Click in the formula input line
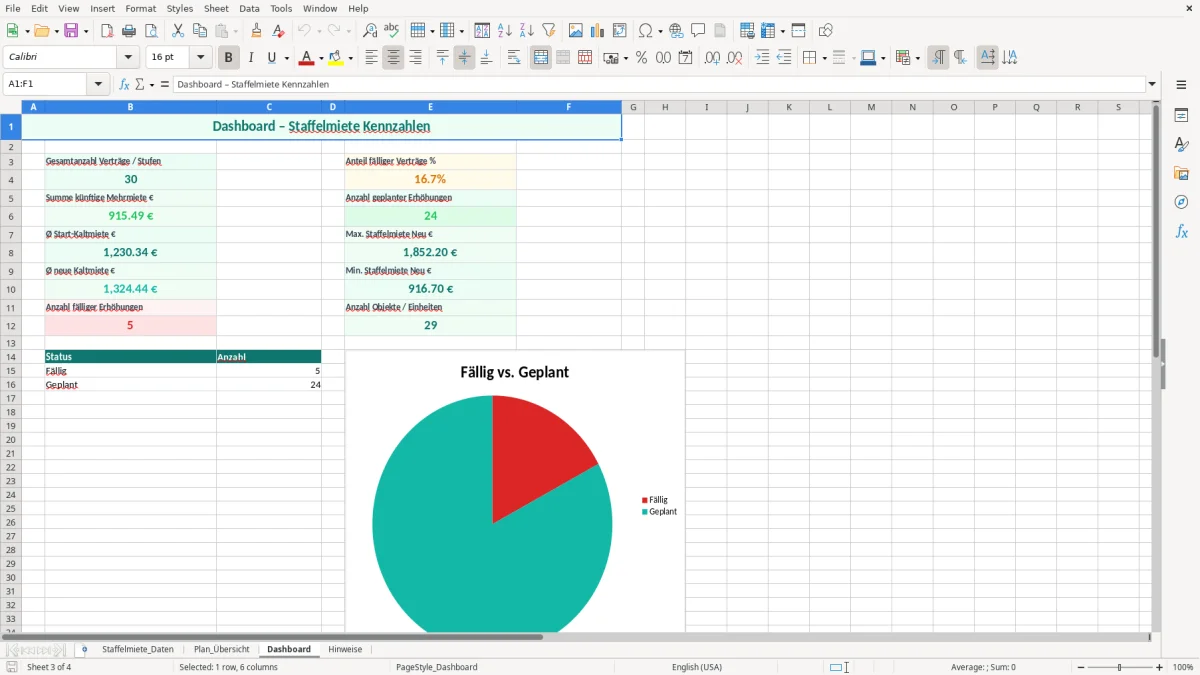This screenshot has width=1200, height=675. [660, 85]
